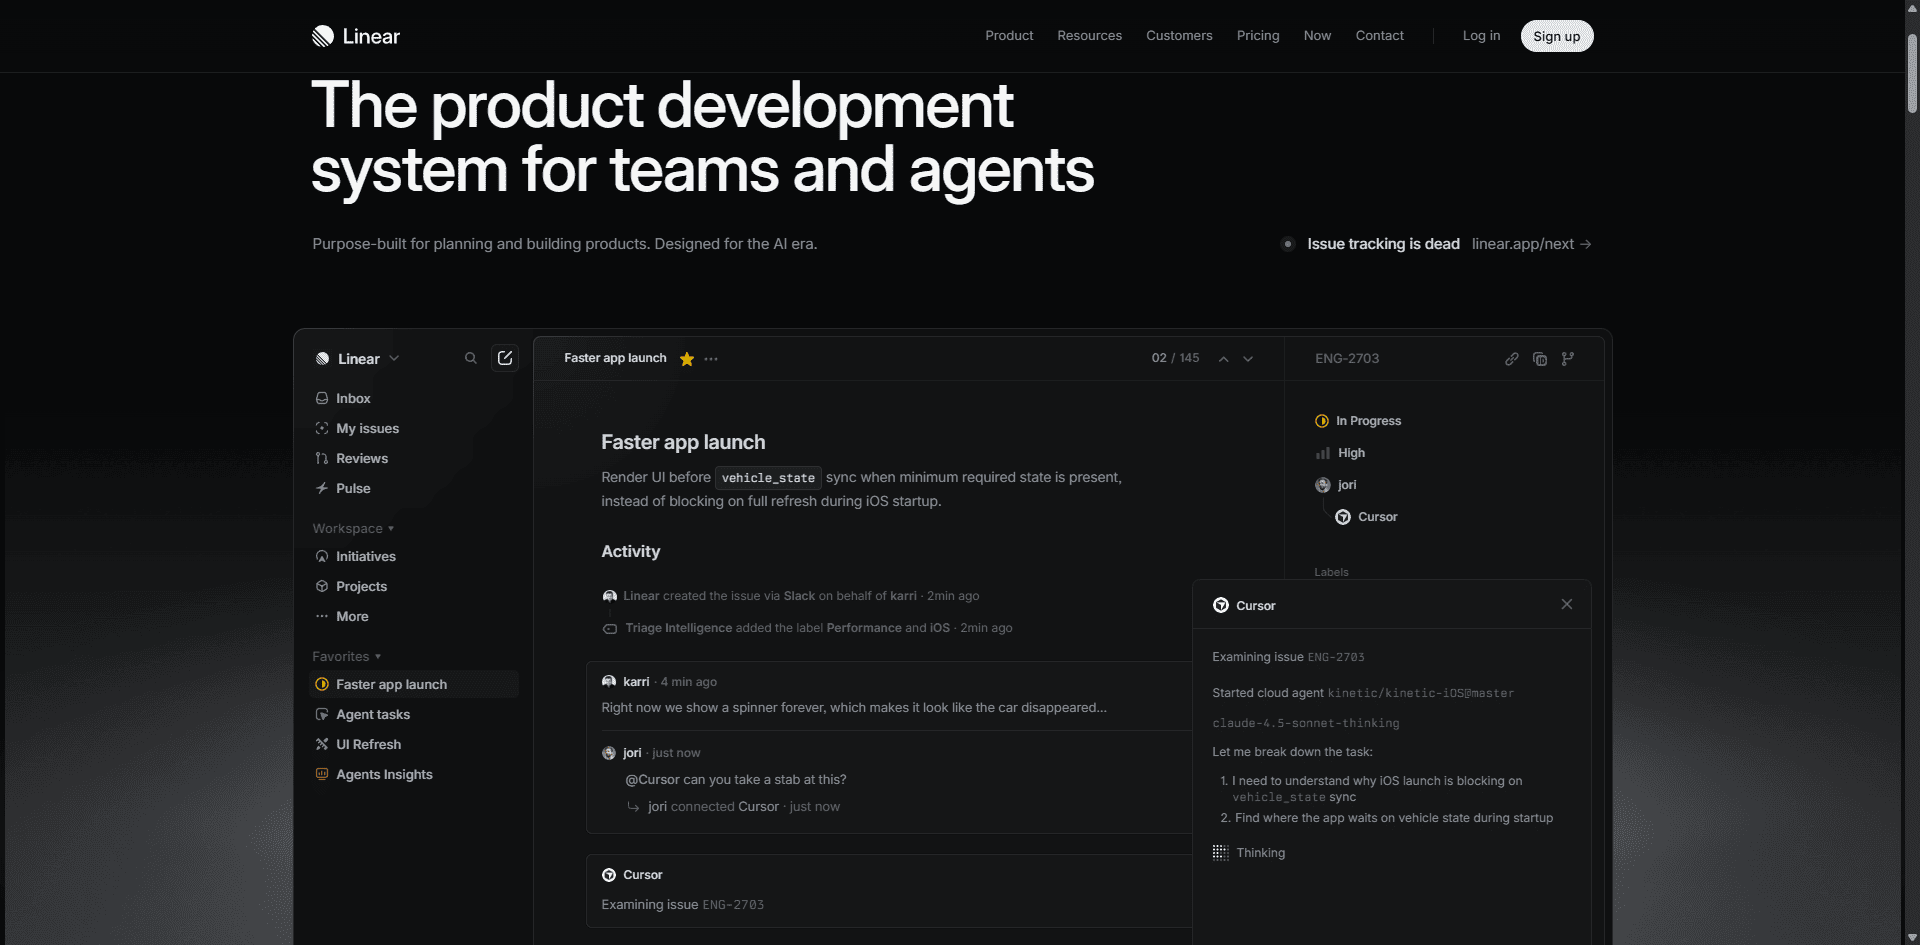
Task: Open the three-dot options next to star
Action: (x=711, y=359)
